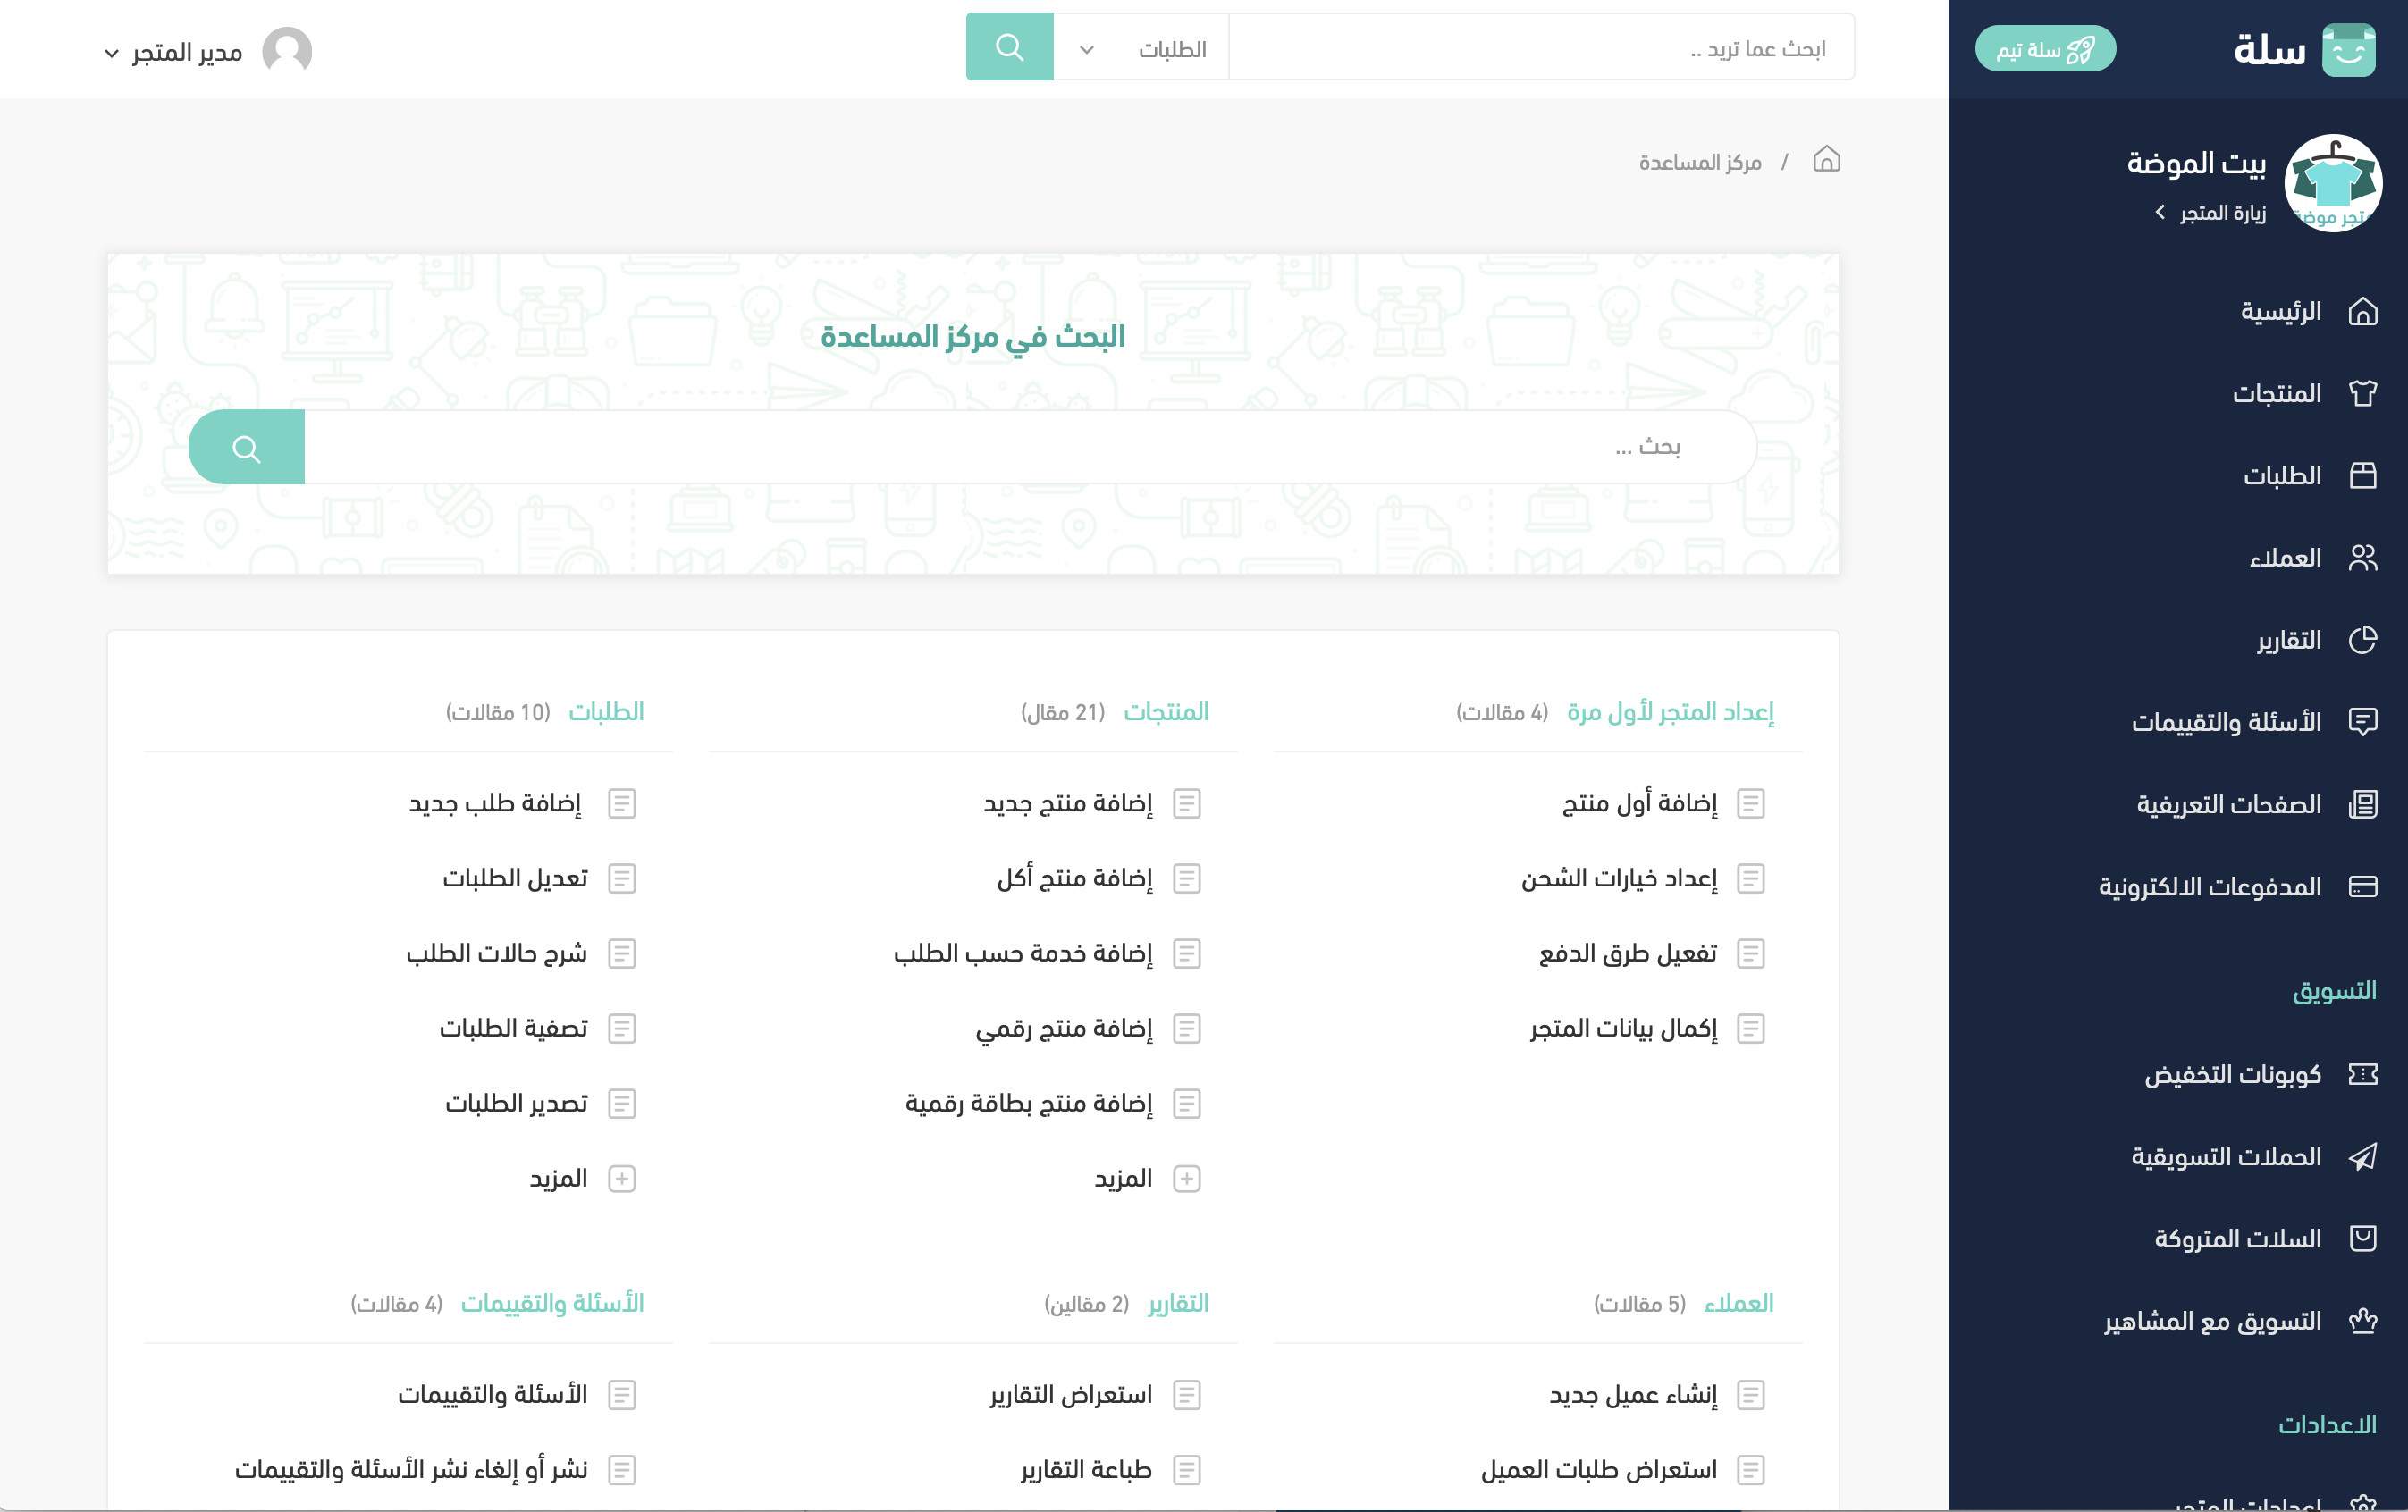
Task: Click the store logo thumbnail
Action: click(2333, 183)
